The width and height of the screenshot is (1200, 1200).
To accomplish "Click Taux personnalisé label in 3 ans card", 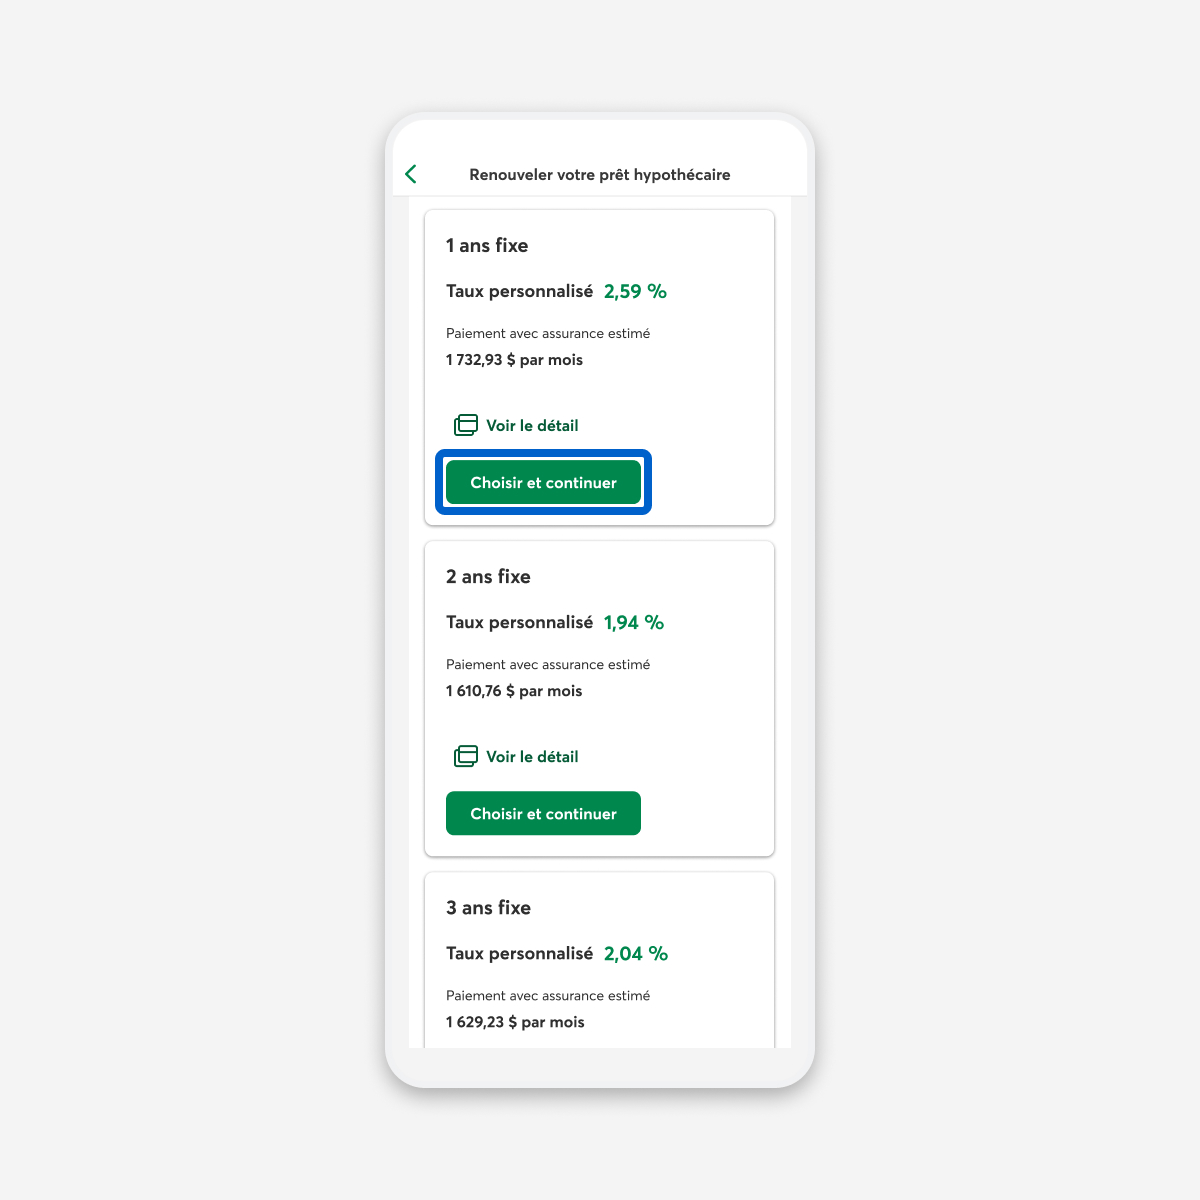I will pyautogui.click(x=519, y=953).
